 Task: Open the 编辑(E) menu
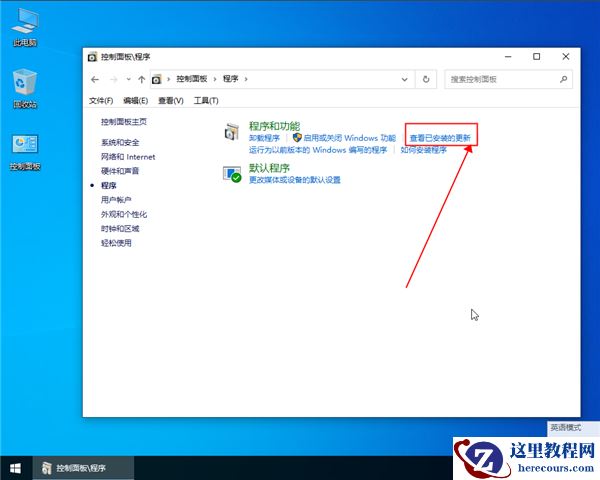(135, 101)
